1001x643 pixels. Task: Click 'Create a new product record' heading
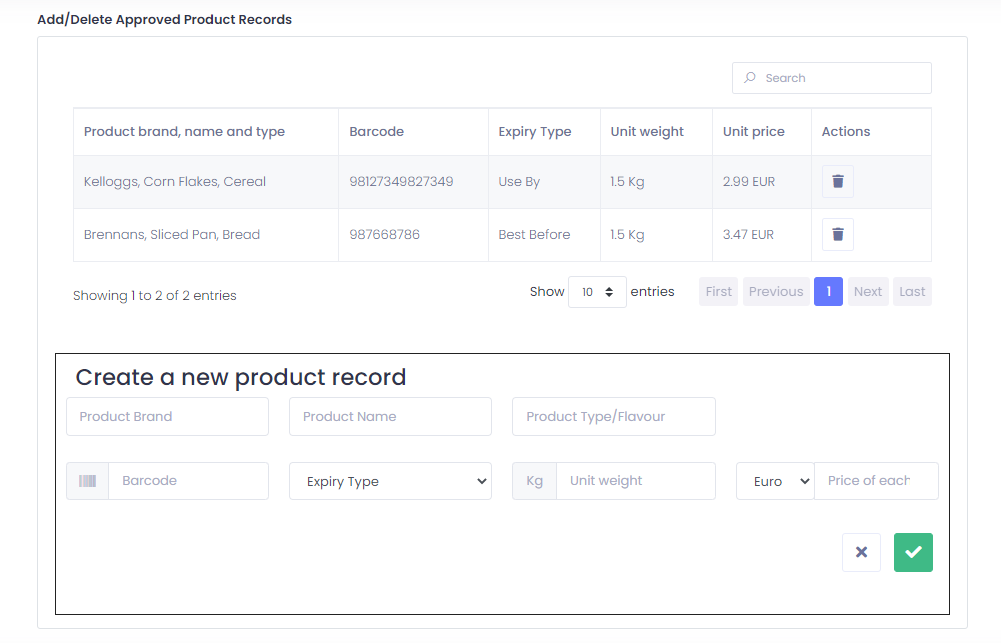[241, 377]
